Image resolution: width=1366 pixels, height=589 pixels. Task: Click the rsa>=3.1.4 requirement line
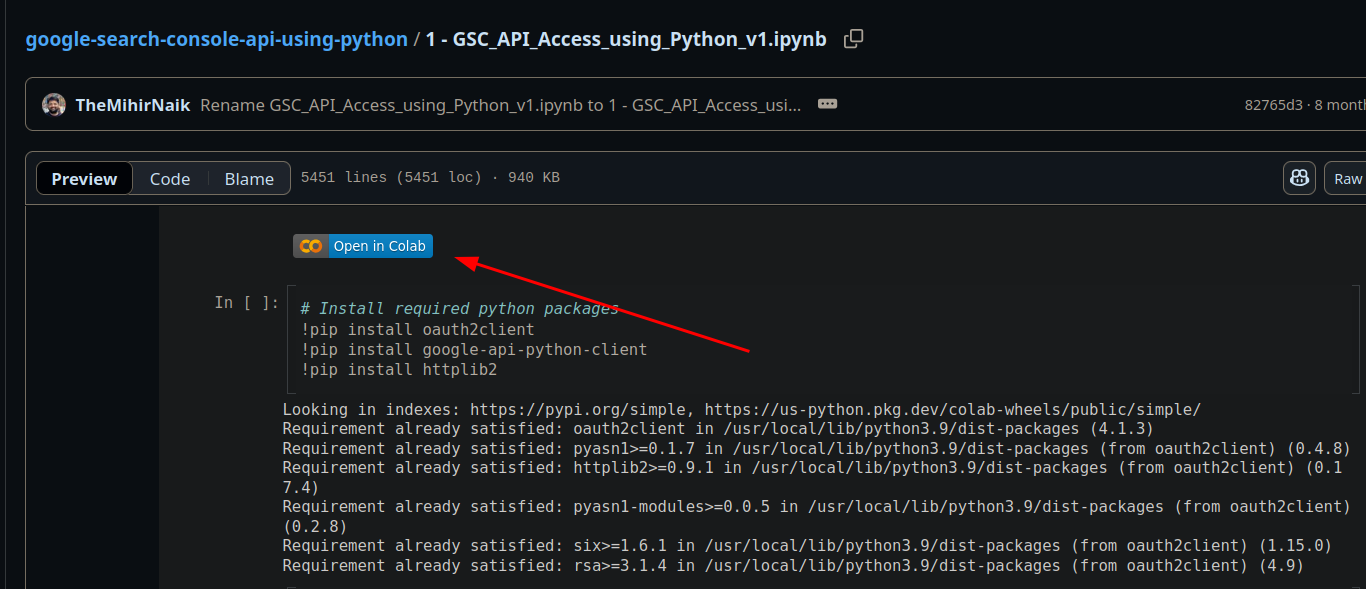coord(793,566)
